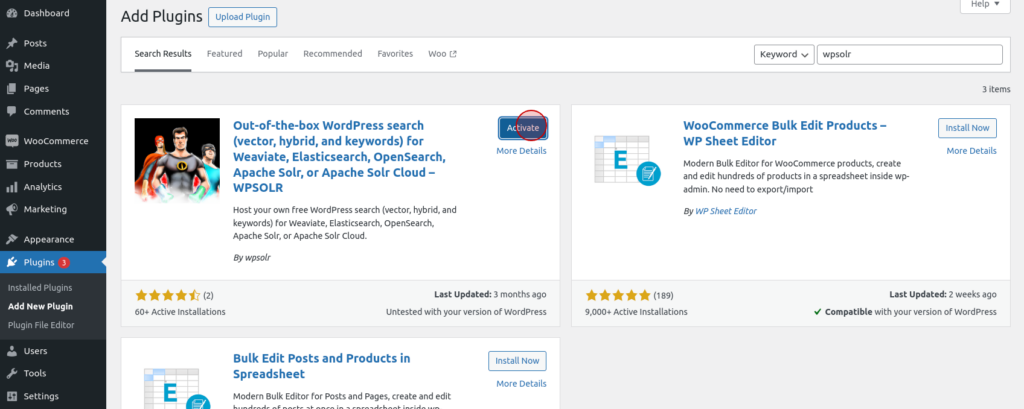Open More Details for WPSOLR plugin

click(521, 151)
